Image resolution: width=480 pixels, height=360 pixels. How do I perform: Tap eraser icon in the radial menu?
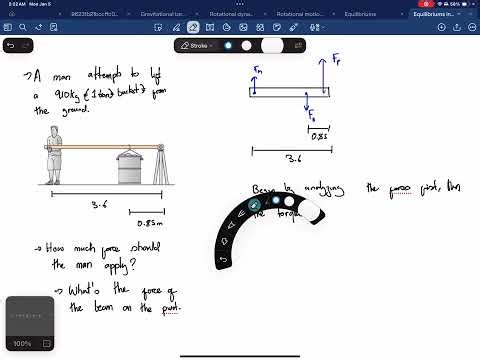click(254, 206)
